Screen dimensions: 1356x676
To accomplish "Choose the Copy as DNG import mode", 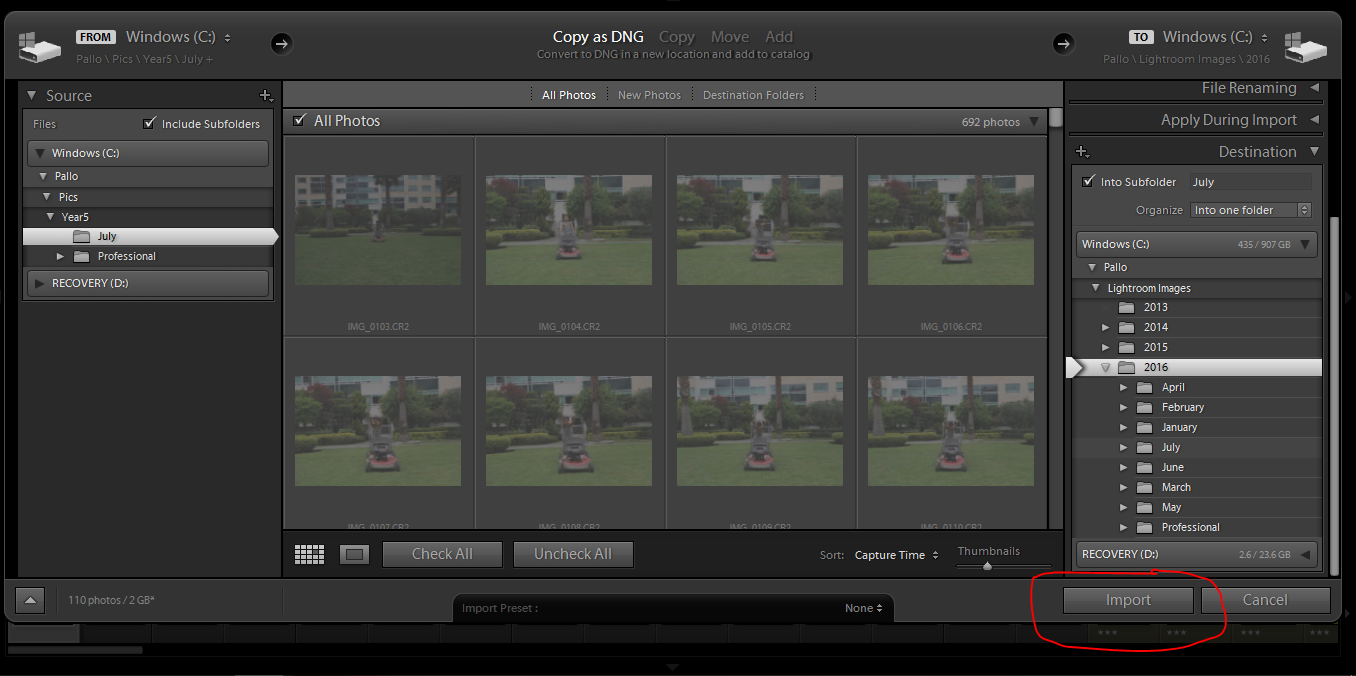I will click(598, 37).
